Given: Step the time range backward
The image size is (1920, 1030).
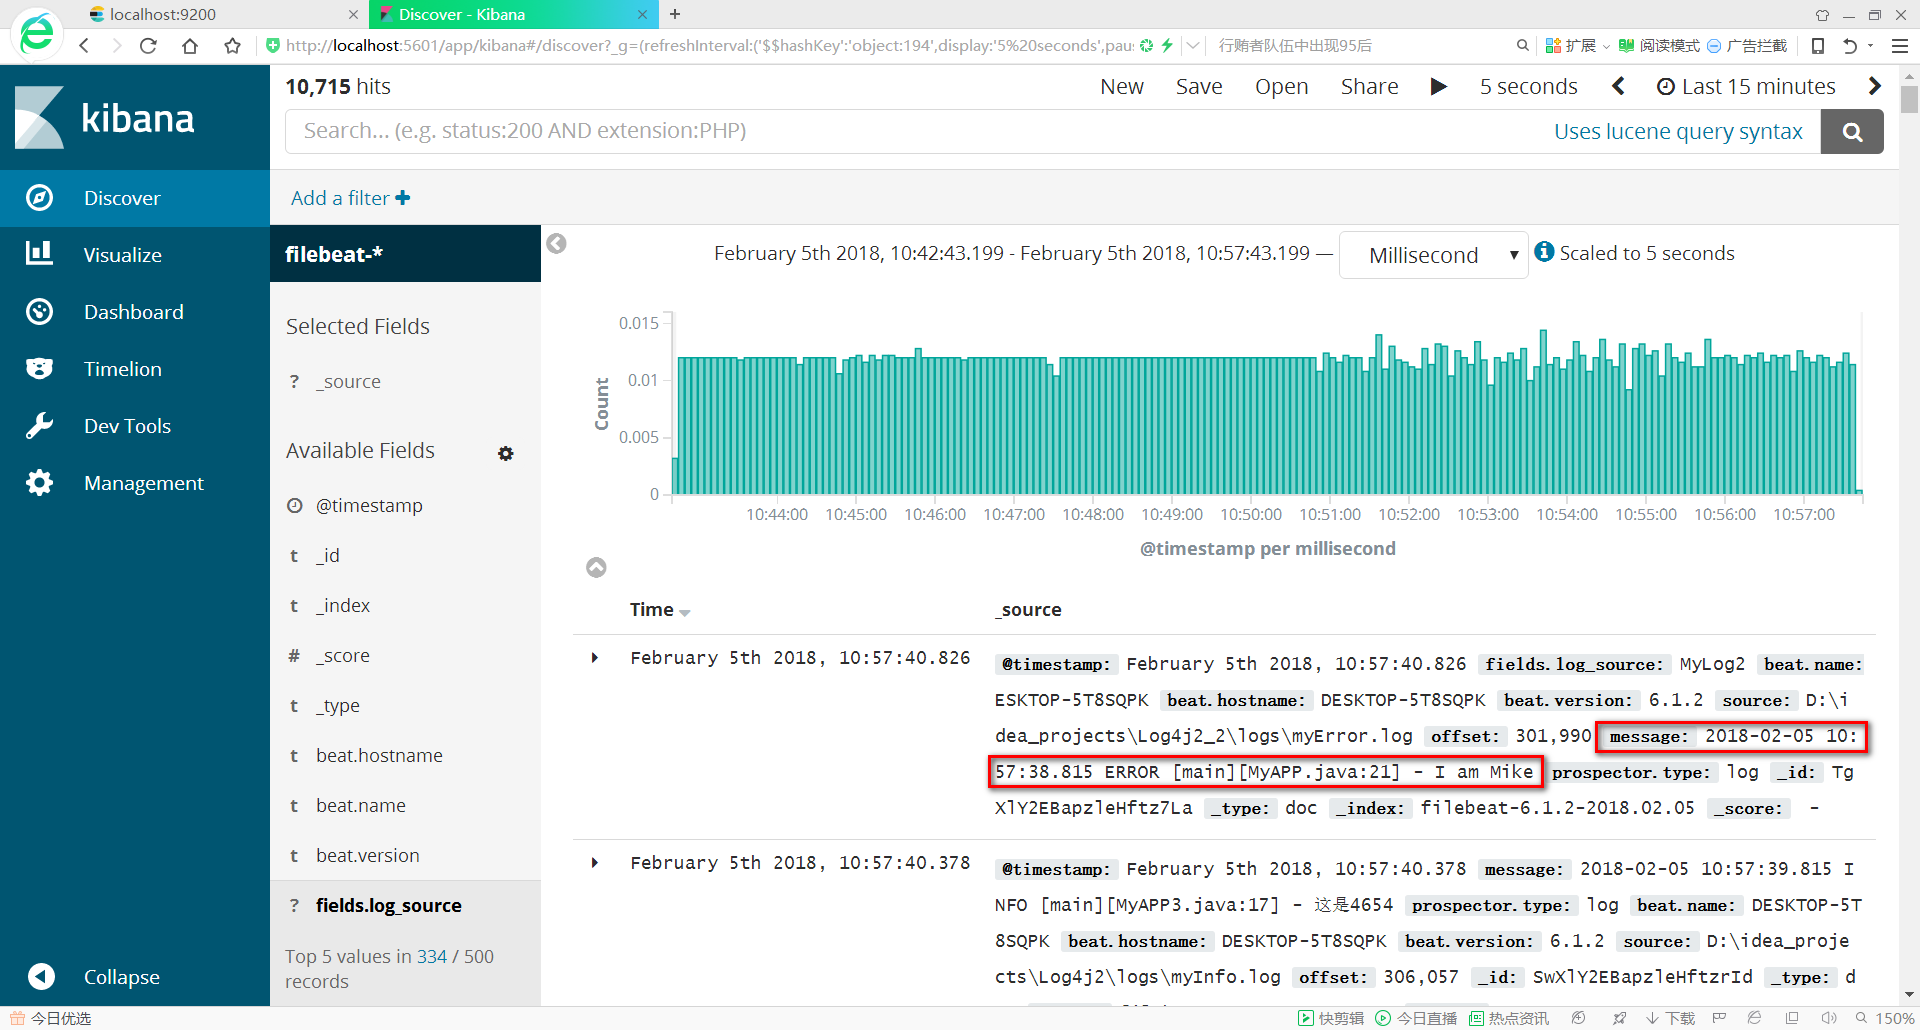Looking at the screenshot, I should point(1618,87).
